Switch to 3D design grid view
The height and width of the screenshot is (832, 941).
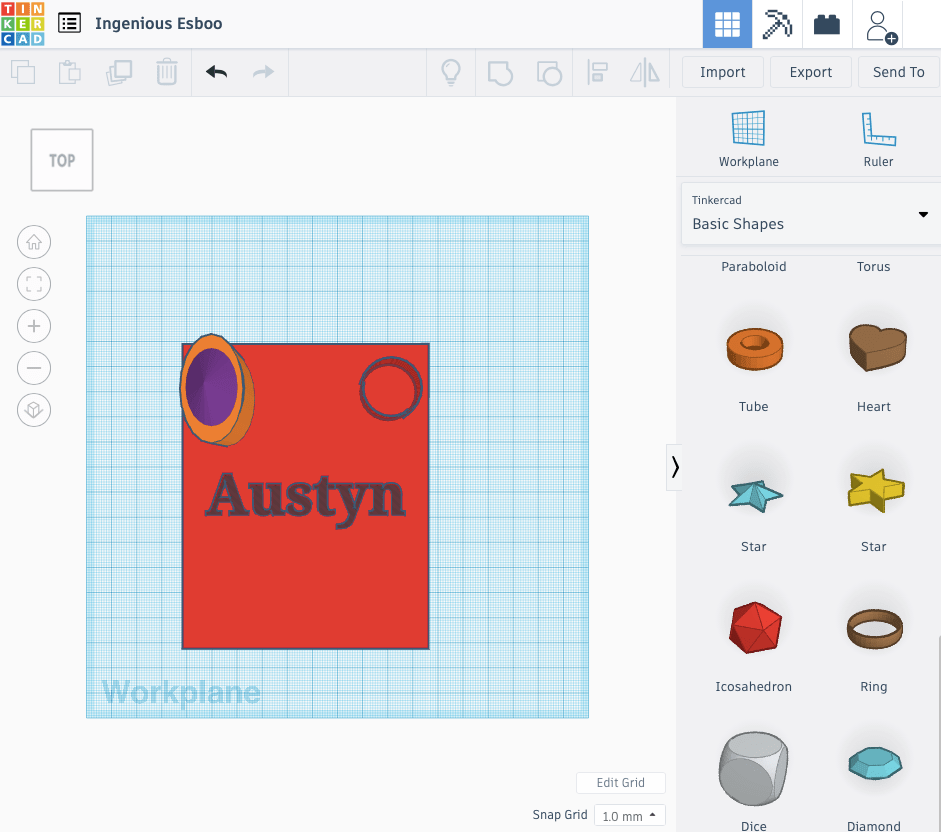click(x=727, y=25)
